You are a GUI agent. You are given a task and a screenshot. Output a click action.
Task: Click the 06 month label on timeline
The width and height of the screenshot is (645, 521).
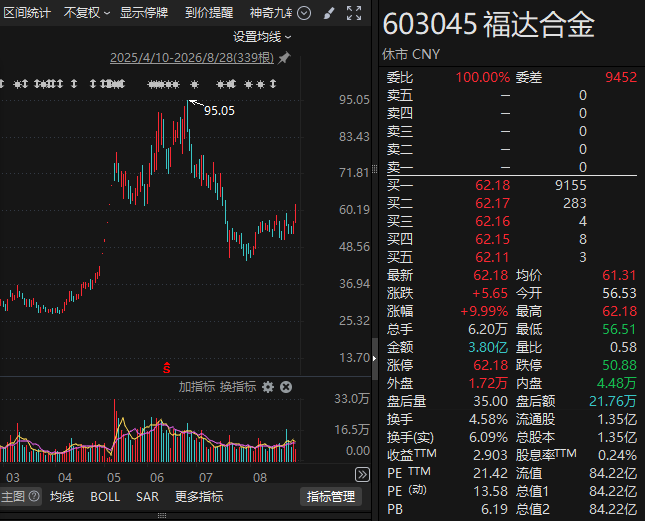pyautogui.click(x=157, y=478)
